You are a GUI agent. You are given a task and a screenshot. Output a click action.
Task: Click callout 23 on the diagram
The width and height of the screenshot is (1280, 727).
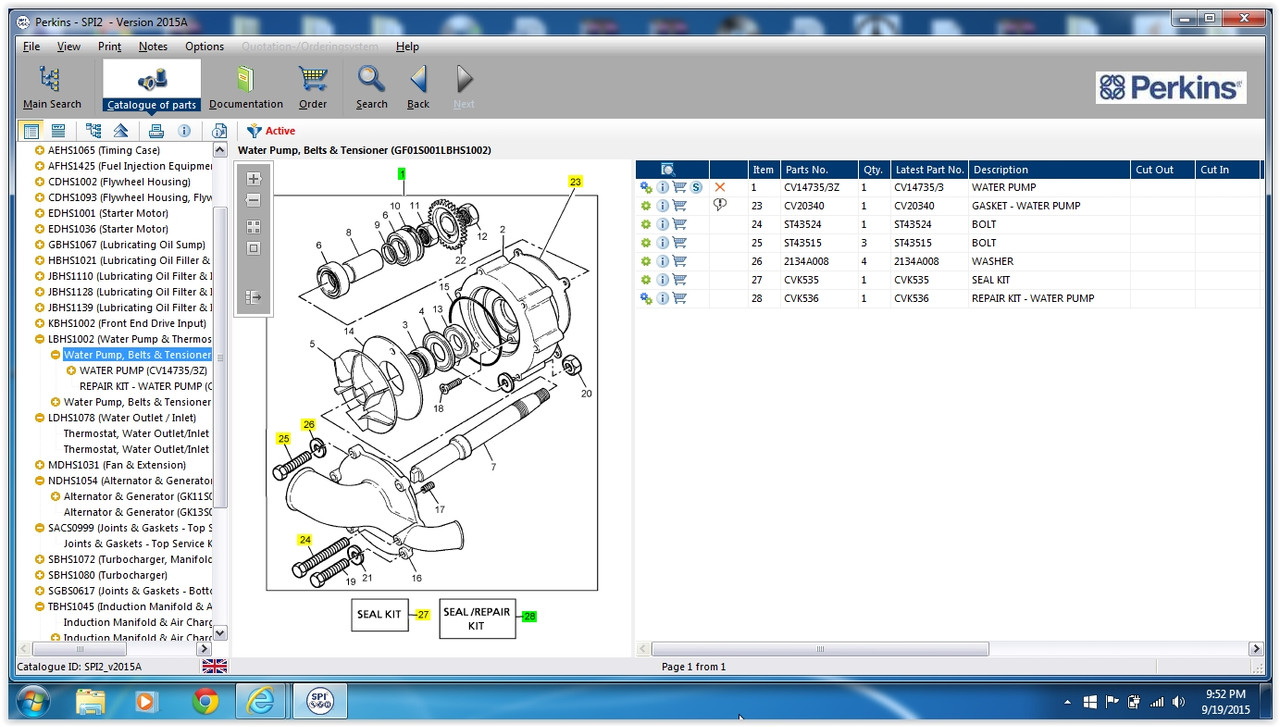(575, 182)
